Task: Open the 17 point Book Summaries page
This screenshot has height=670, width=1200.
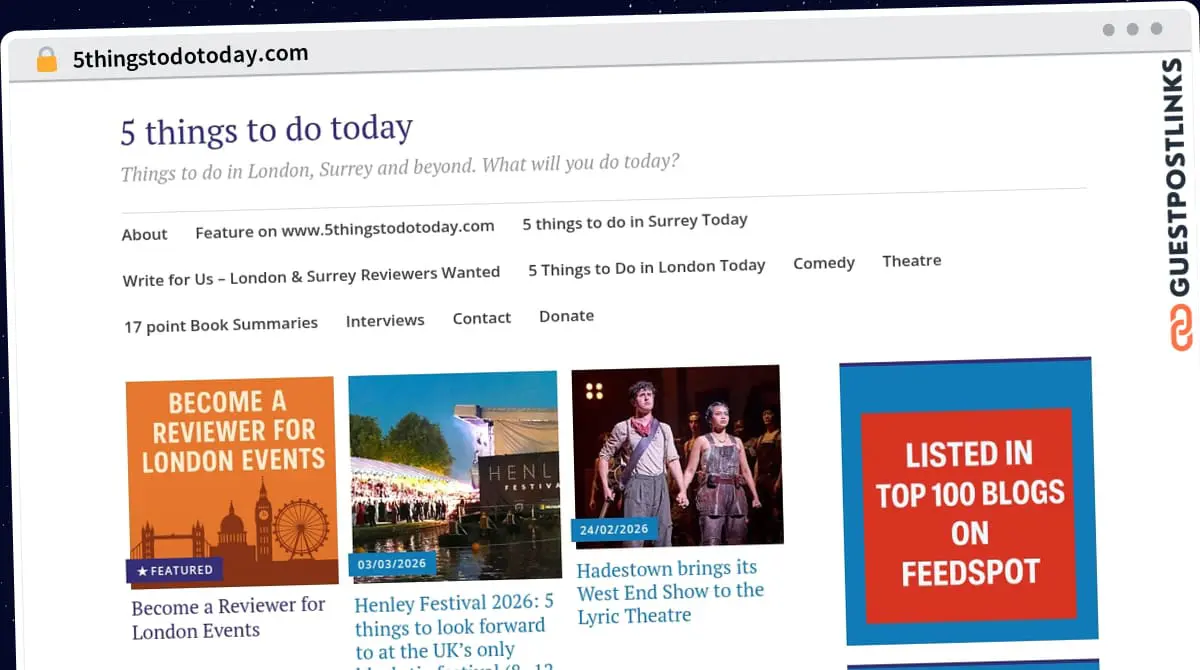Action: 220,323
